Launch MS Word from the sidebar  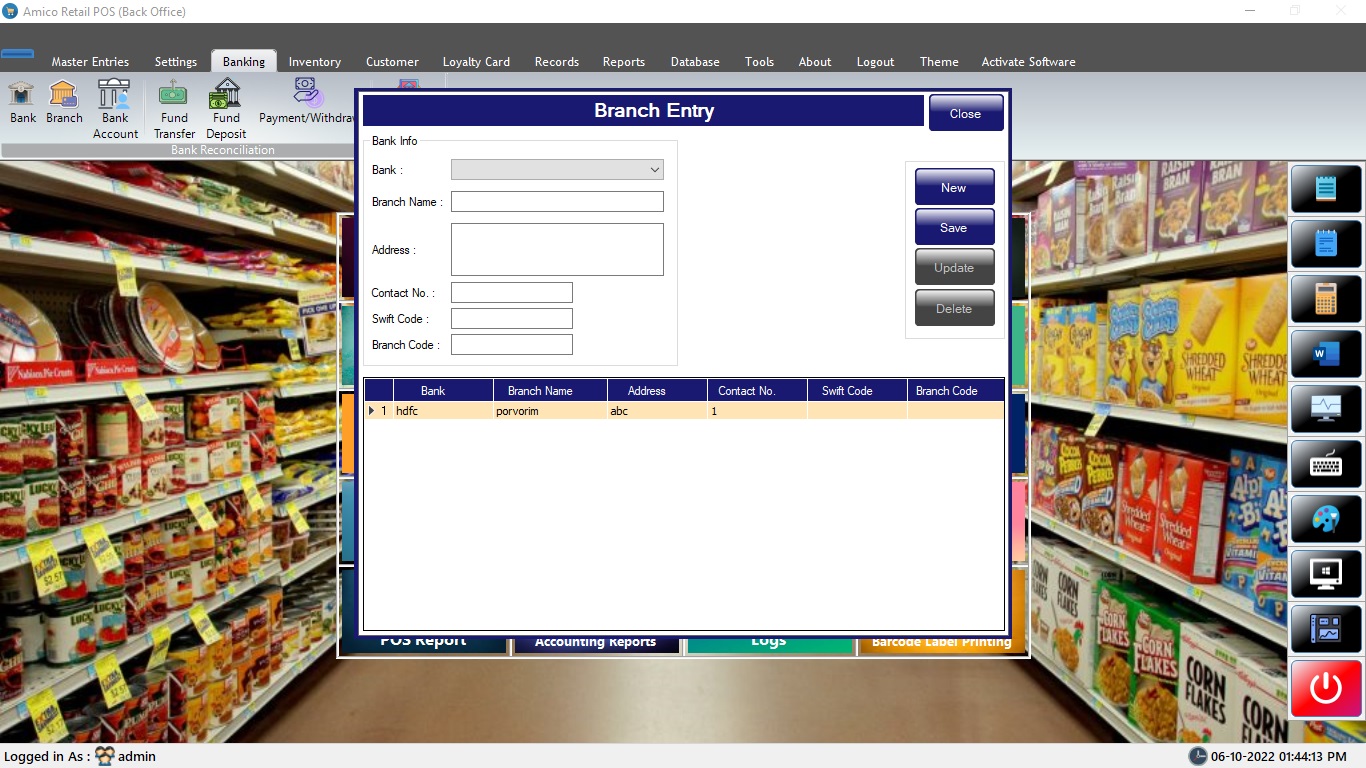coord(1326,354)
